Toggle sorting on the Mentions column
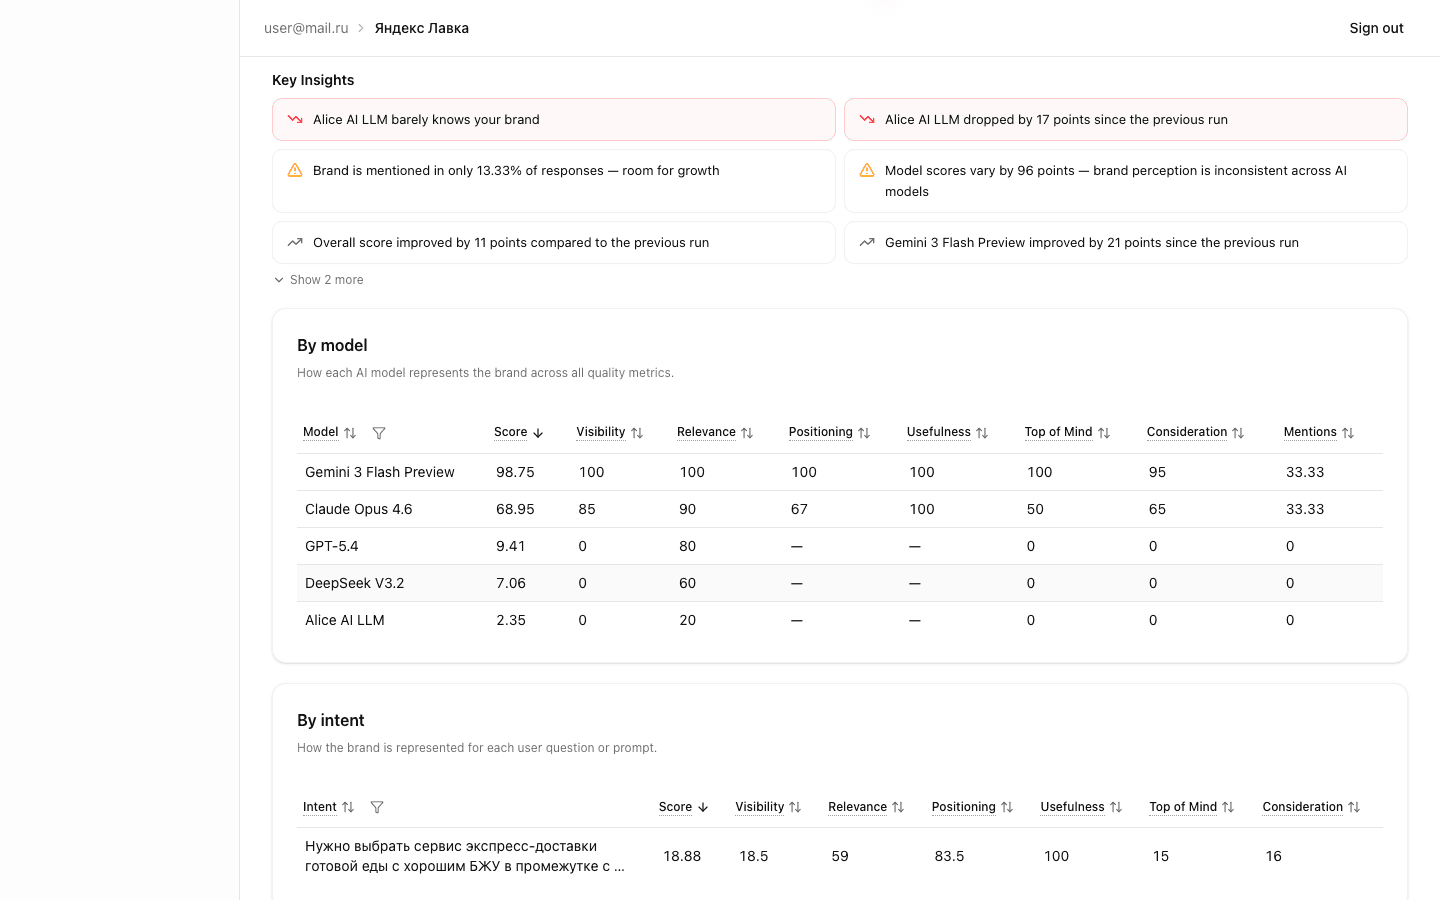This screenshot has width=1440, height=900. pyautogui.click(x=1348, y=432)
